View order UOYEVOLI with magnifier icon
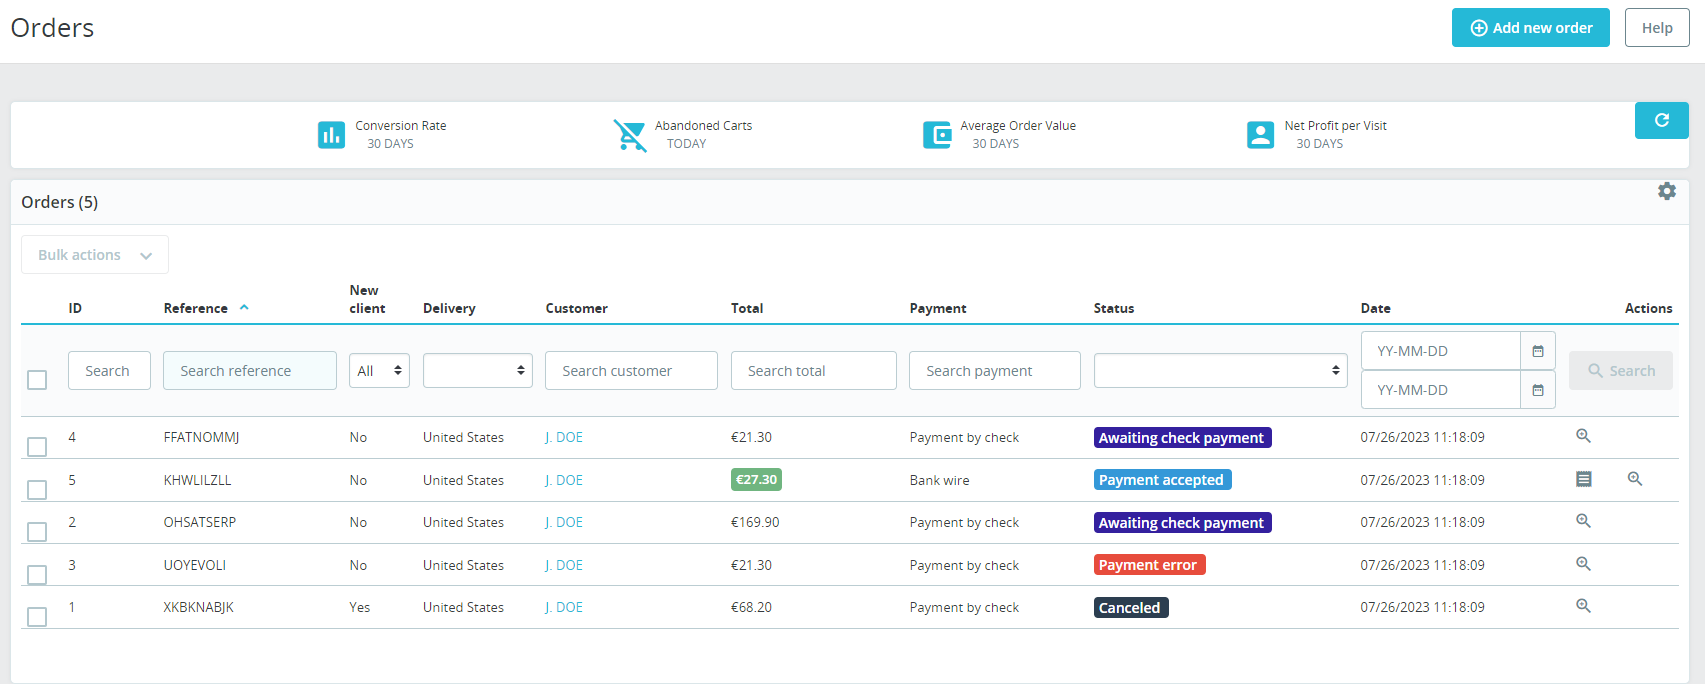1705x684 pixels. (x=1583, y=564)
